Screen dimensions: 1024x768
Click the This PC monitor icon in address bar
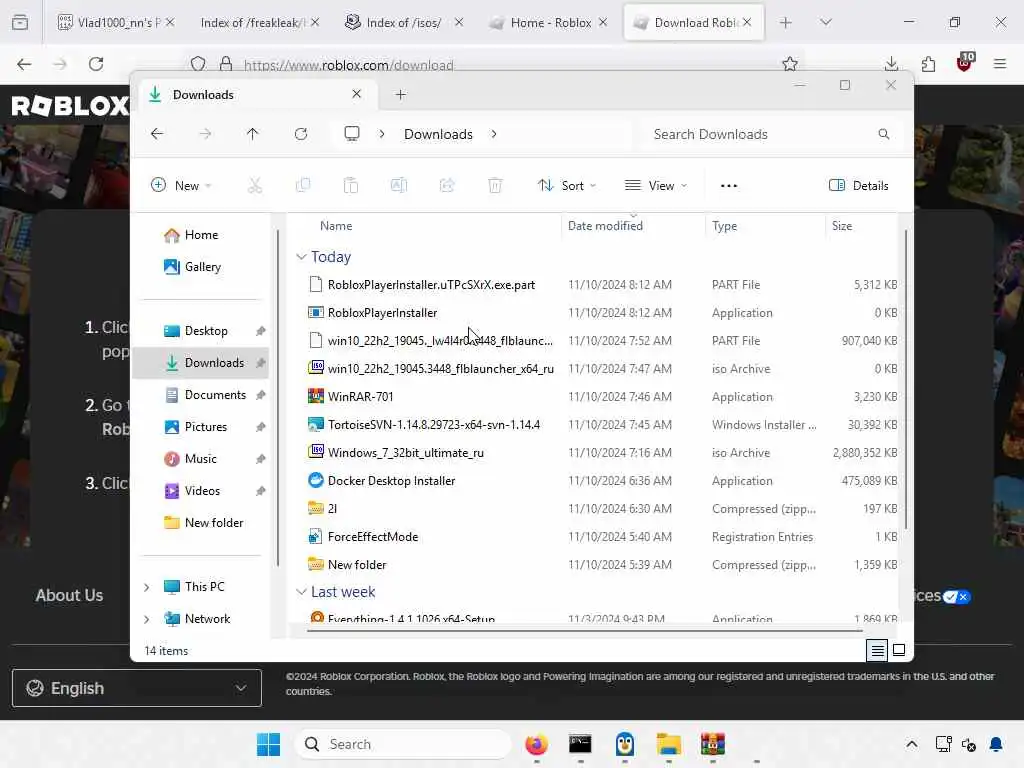click(352, 134)
